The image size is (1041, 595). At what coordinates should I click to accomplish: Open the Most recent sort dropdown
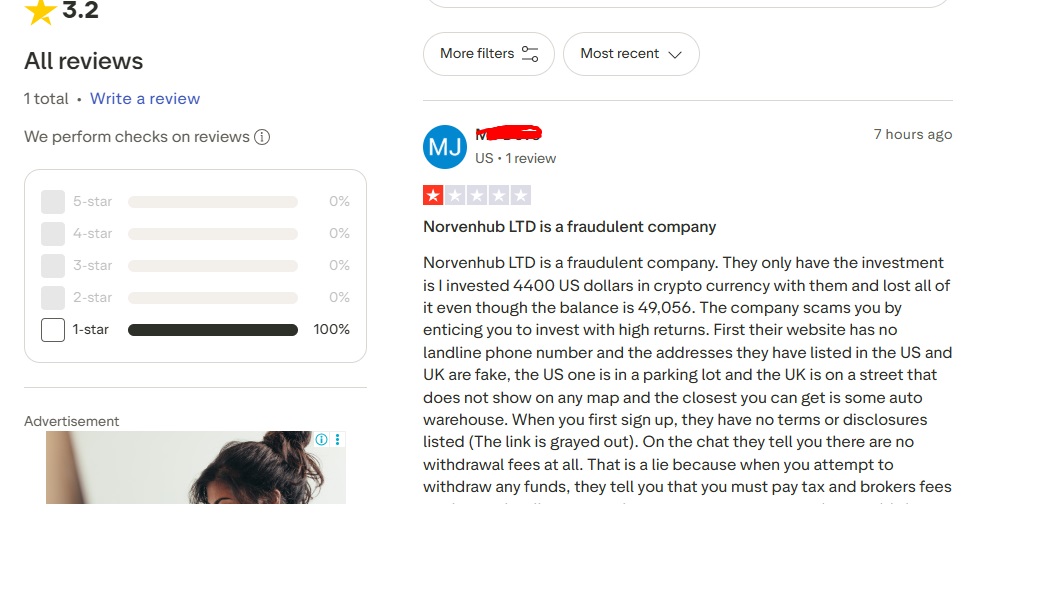click(630, 54)
